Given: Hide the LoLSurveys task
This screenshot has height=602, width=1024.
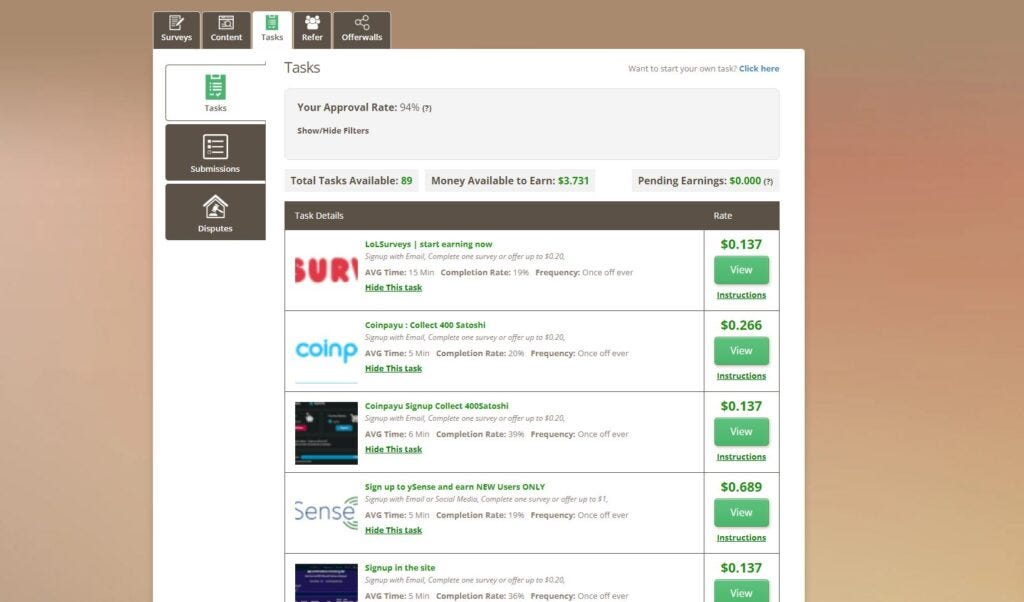Looking at the screenshot, I should tap(393, 288).
